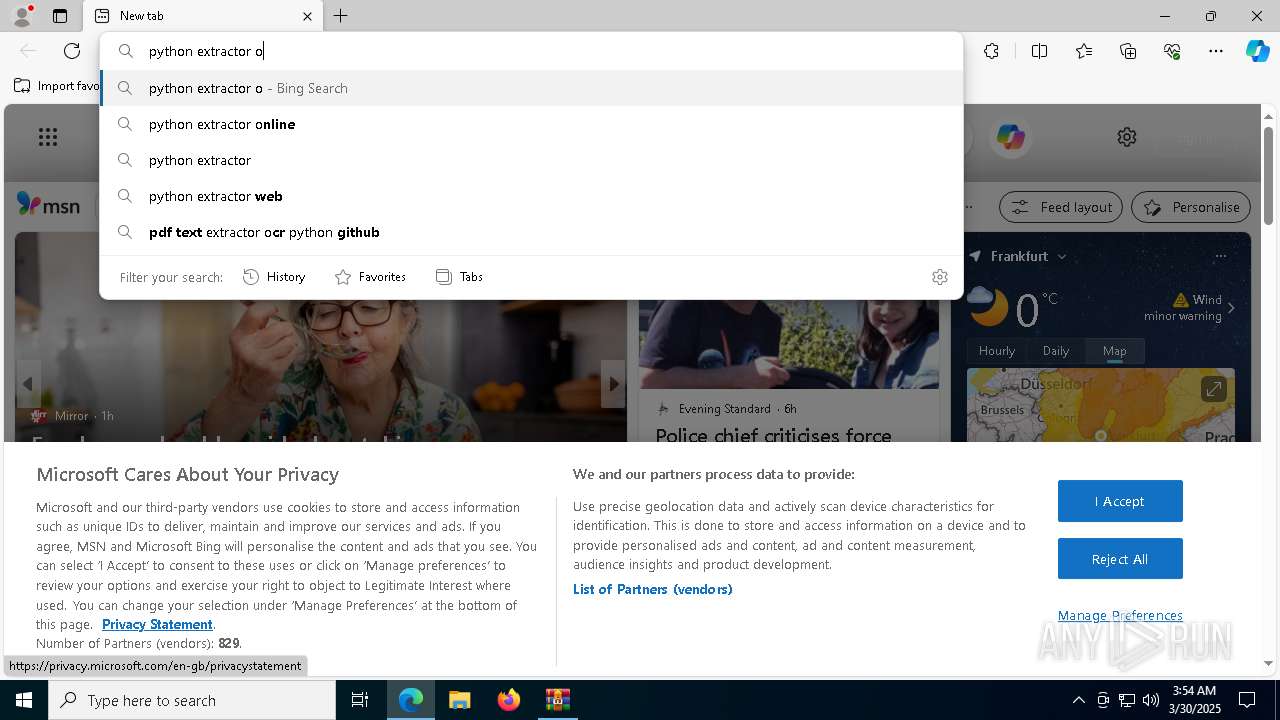The width and height of the screenshot is (1280, 720).
Task: Filter search by Favorites
Action: (370, 277)
